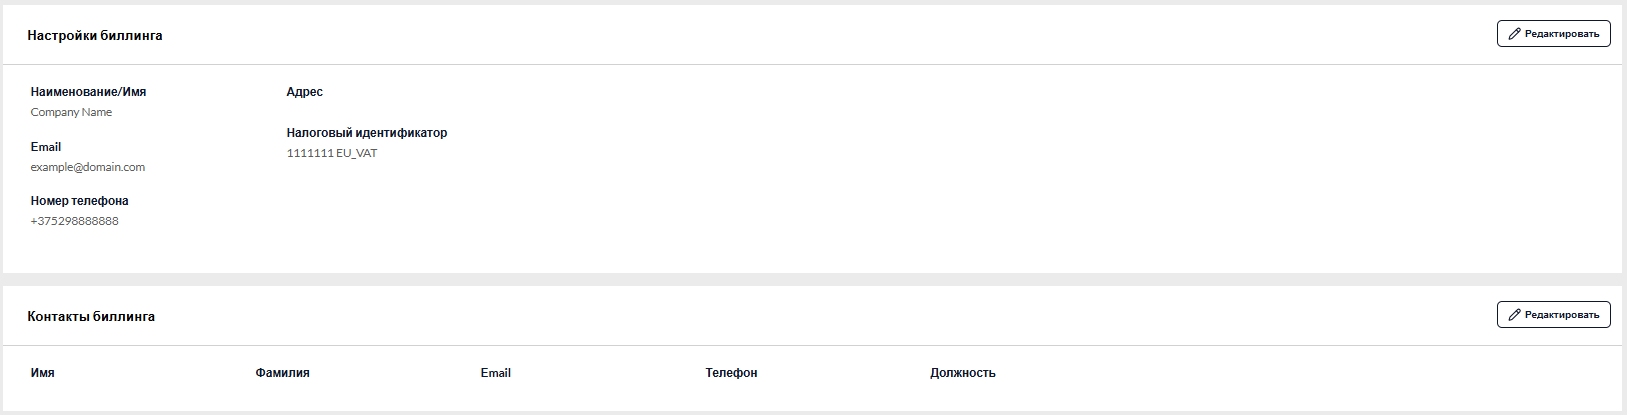Screen dimensions: 1627x415
Task: Click the Company Name value
Action: [x=71, y=112]
